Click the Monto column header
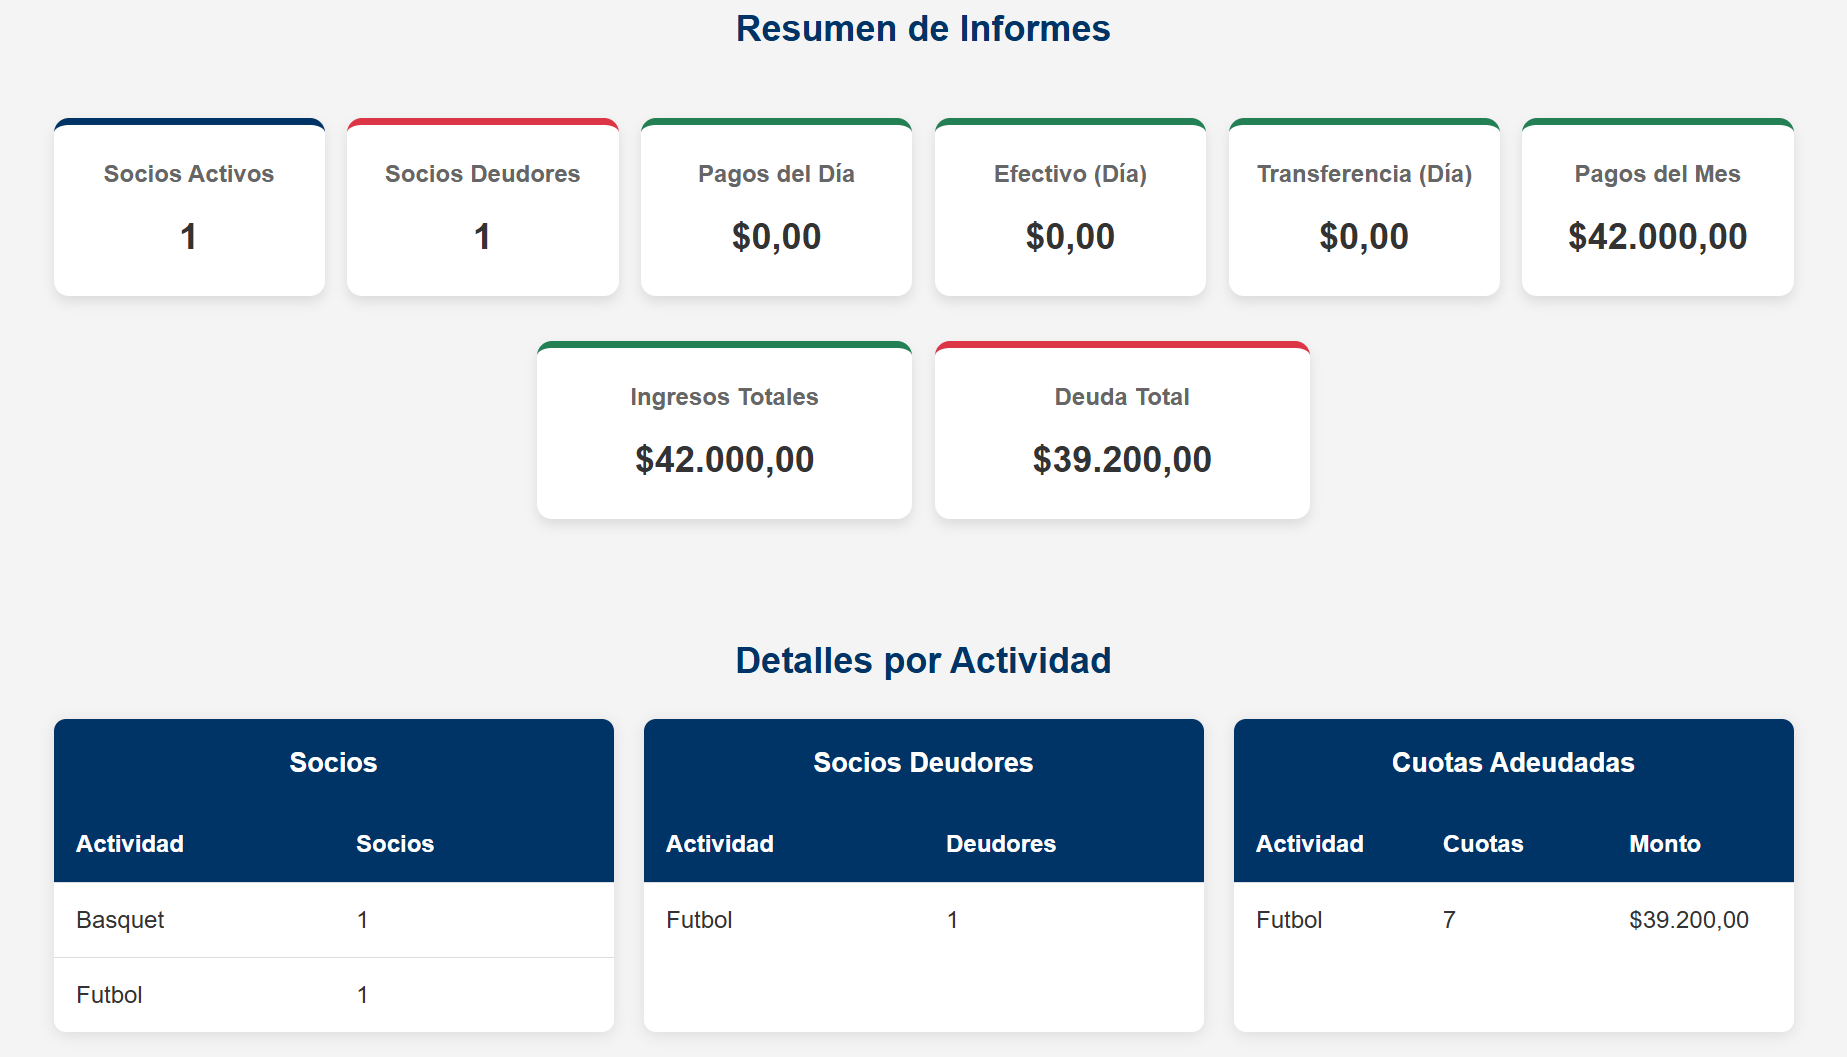The height and width of the screenshot is (1057, 1847). tap(1665, 844)
